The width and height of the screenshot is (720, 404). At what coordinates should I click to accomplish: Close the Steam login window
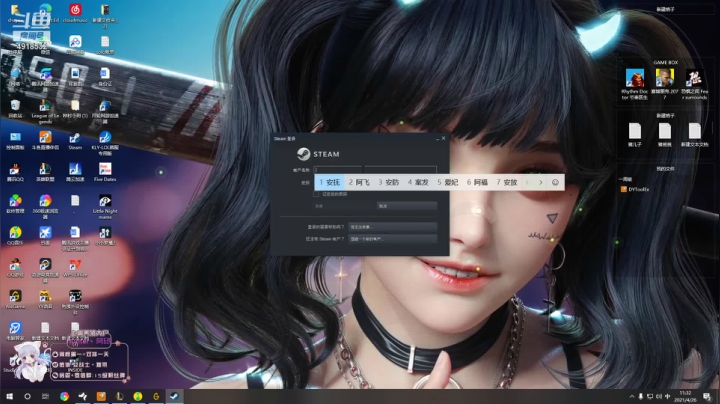(x=444, y=138)
